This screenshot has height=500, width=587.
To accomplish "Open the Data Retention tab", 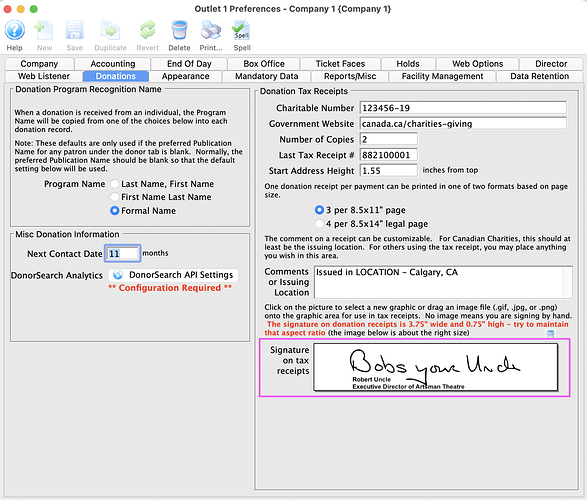I will tap(539, 76).
